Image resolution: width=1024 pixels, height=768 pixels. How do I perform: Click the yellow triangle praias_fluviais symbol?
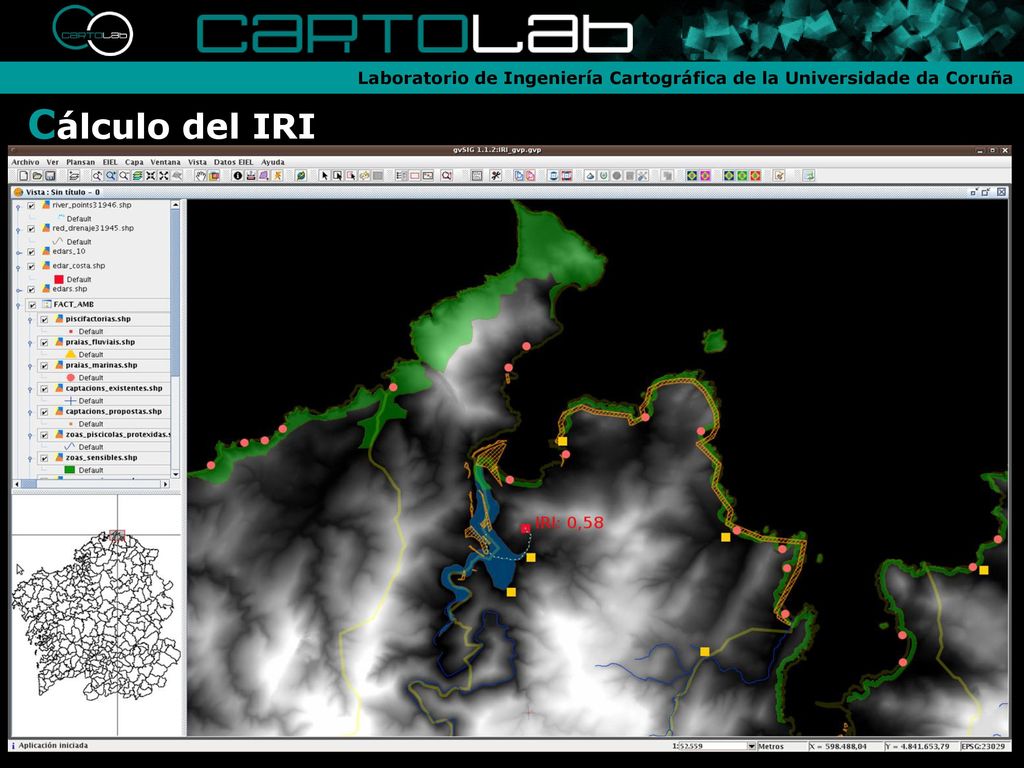[x=71, y=354]
